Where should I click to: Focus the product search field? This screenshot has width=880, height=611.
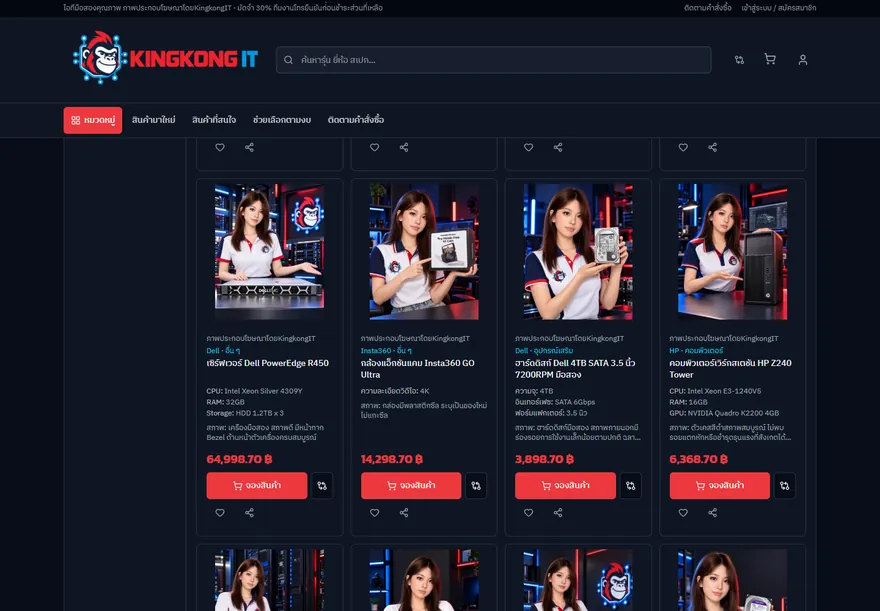[493, 60]
